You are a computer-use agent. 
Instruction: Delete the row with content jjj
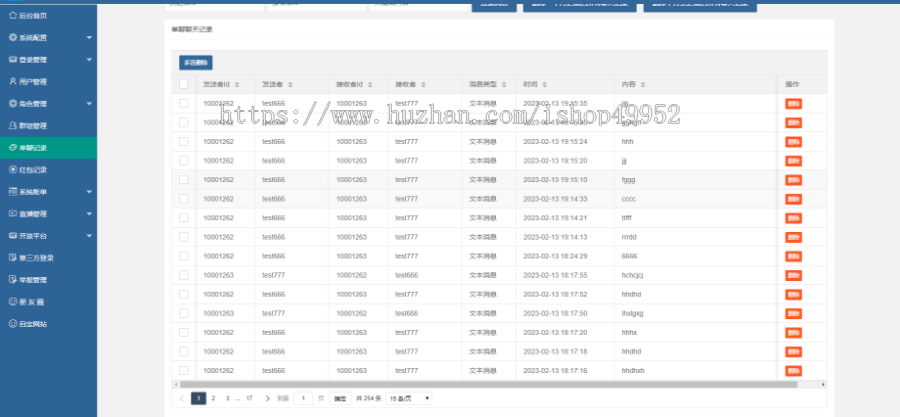point(793,161)
